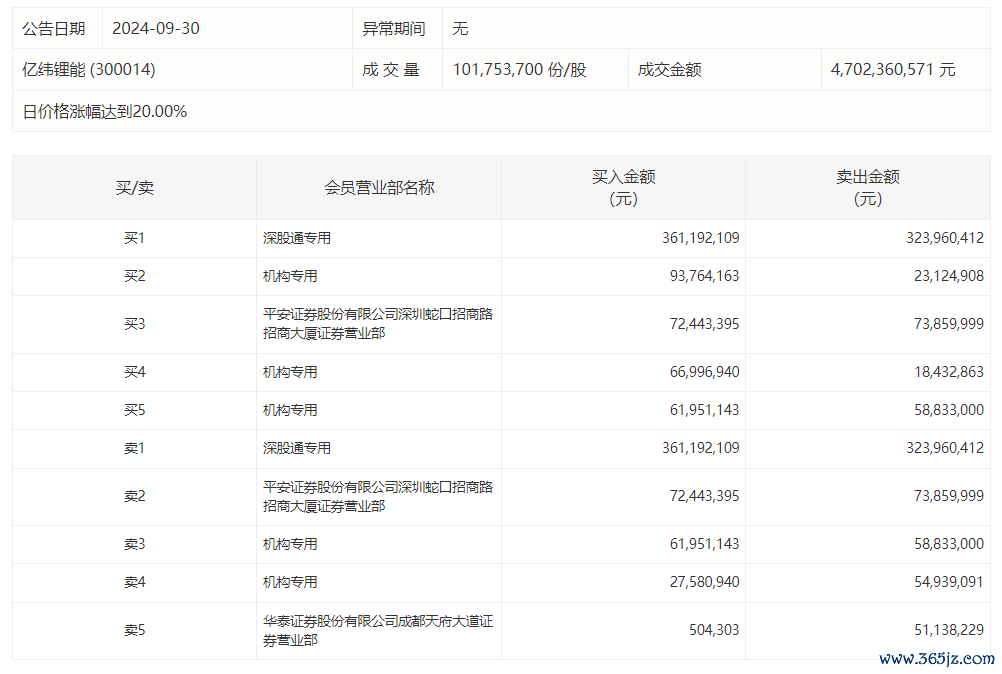Click the 无 value for 异常期间
This screenshot has width=1002, height=674.
tap(460, 29)
